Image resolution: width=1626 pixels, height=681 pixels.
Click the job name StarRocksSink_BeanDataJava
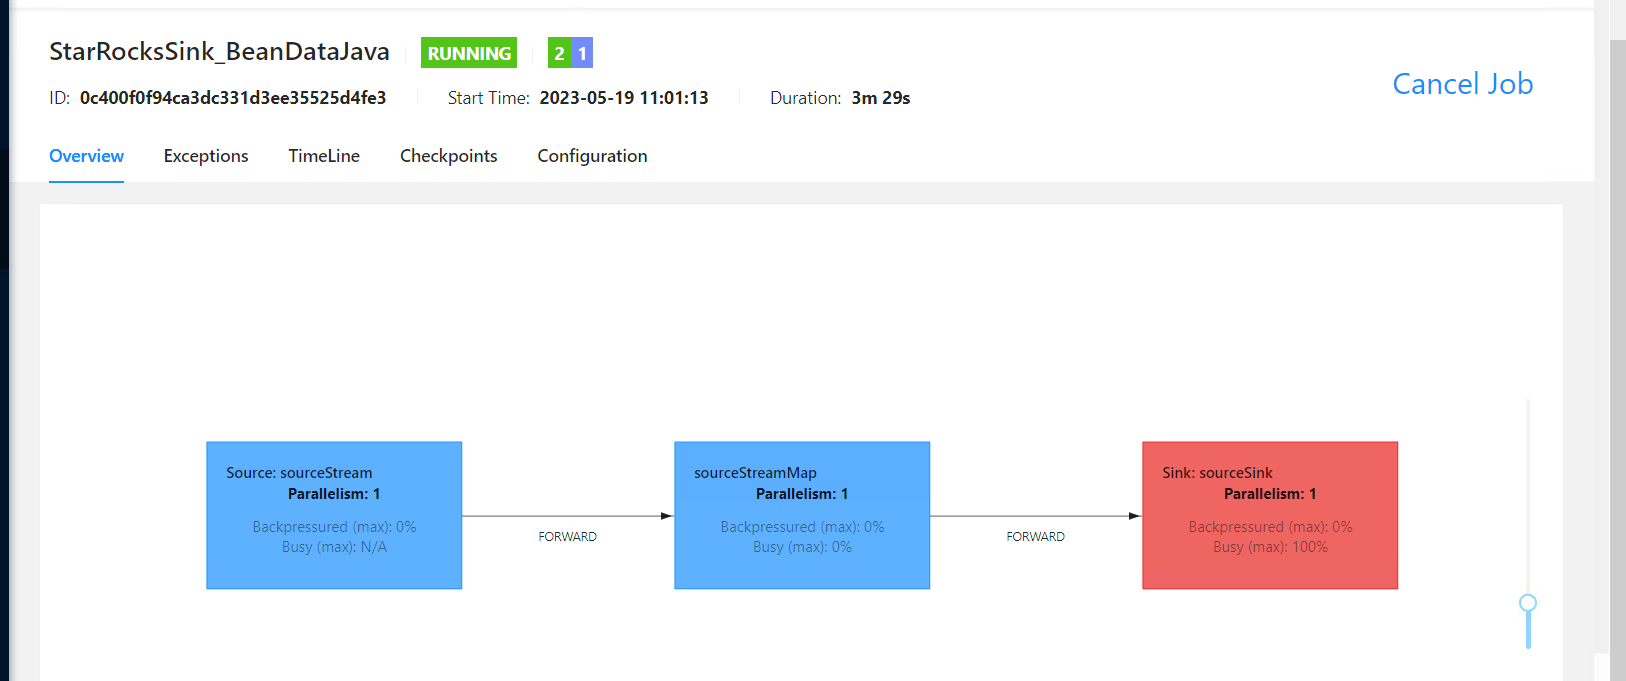[x=219, y=52]
